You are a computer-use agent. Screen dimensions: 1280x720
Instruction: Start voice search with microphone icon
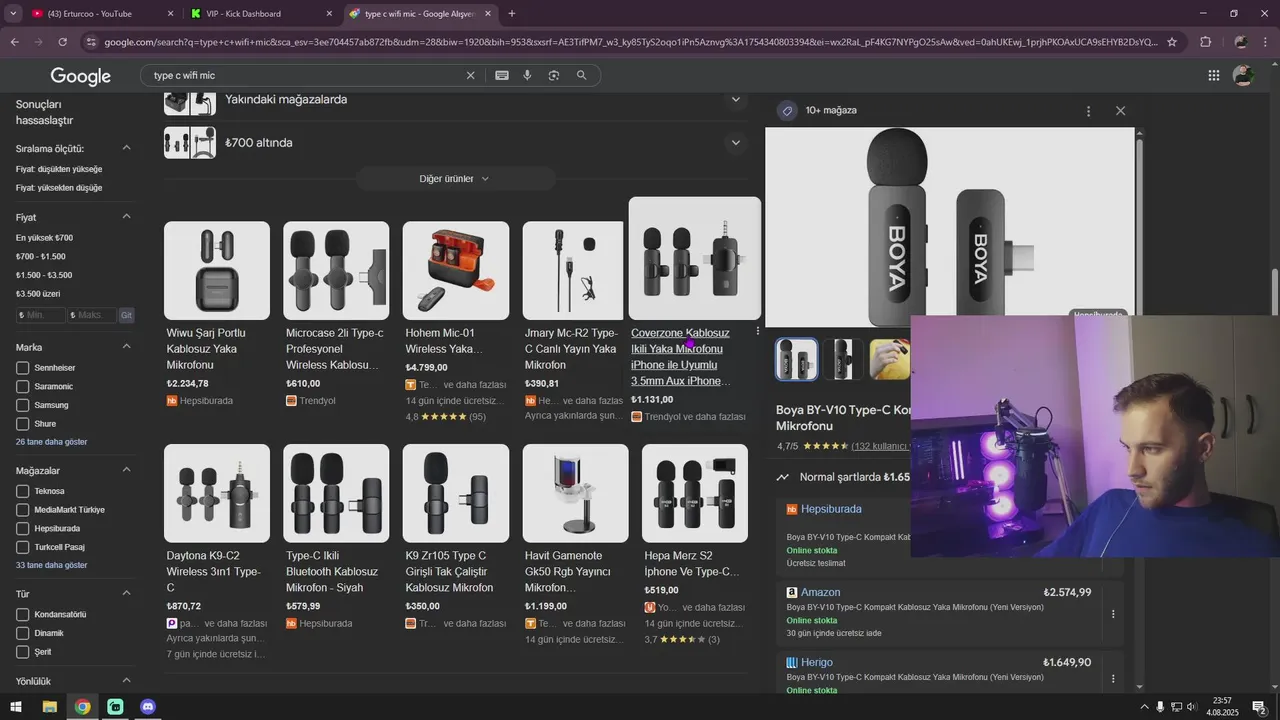point(527,75)
